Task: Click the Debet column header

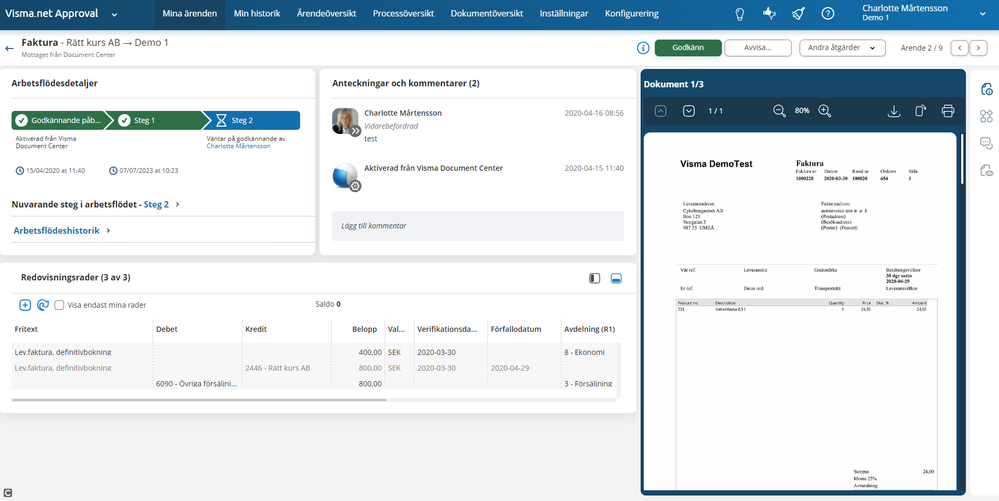Action: (167, 330)
